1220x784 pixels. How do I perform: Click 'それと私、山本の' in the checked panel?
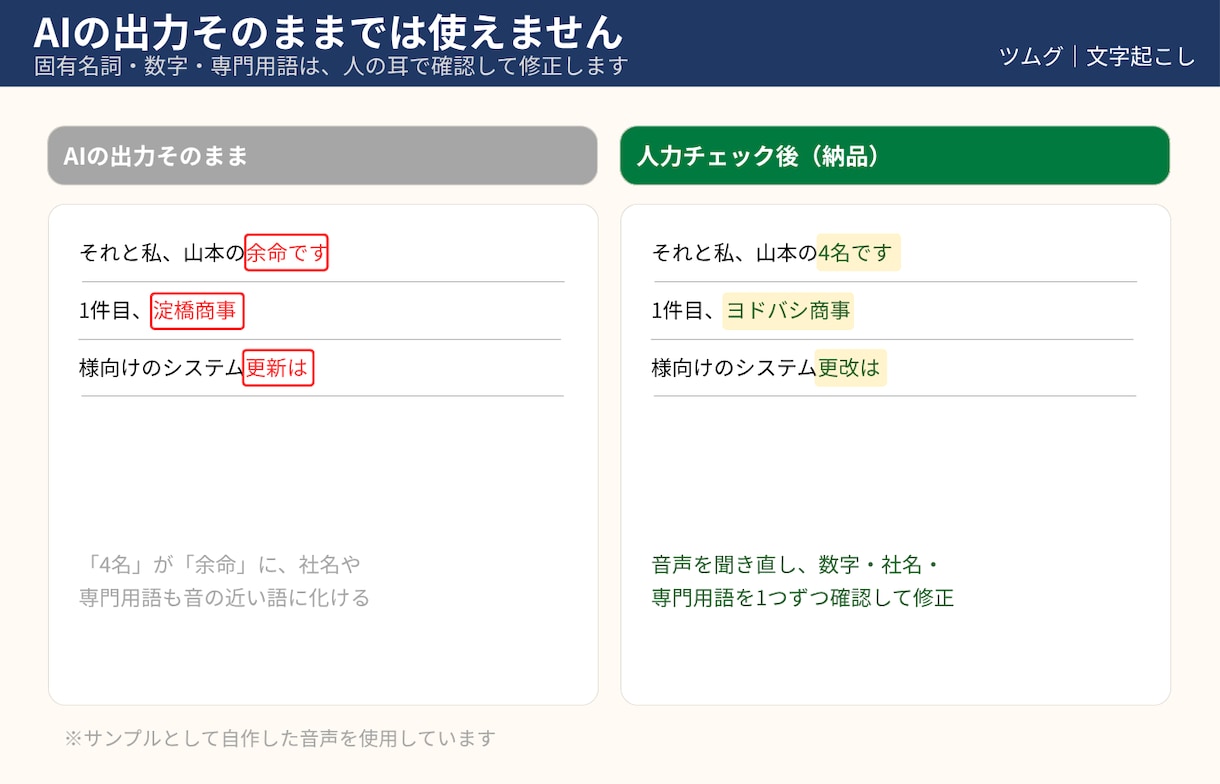pos(734,253)
